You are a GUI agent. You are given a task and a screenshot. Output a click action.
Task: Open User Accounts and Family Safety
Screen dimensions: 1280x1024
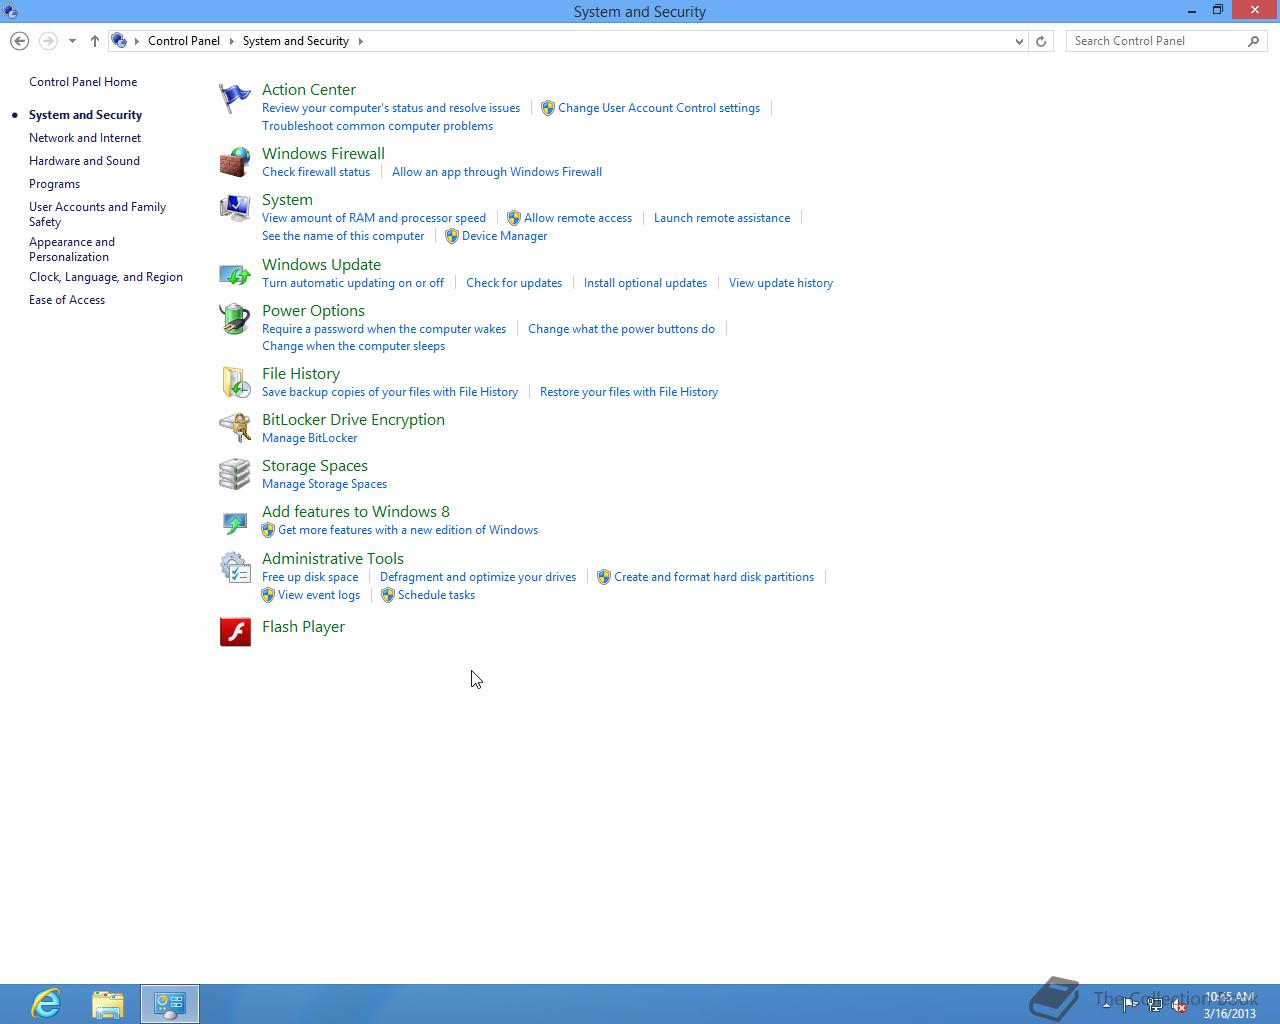pyautogui.click(x=97, y=214)
